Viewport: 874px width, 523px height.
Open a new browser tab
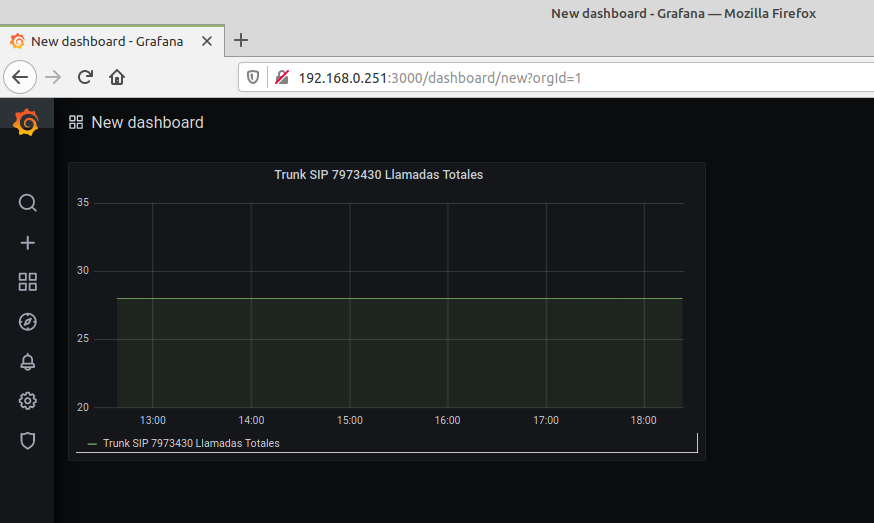click(241, 40)
